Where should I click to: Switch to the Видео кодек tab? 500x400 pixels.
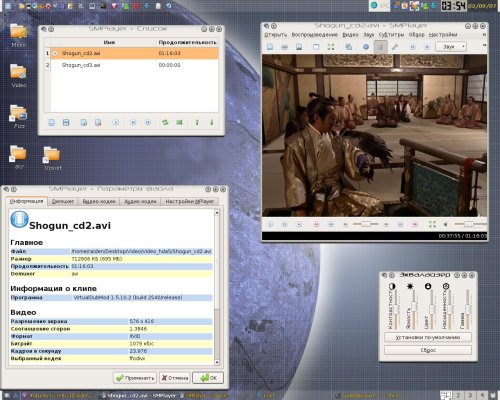tap(99, 201)
